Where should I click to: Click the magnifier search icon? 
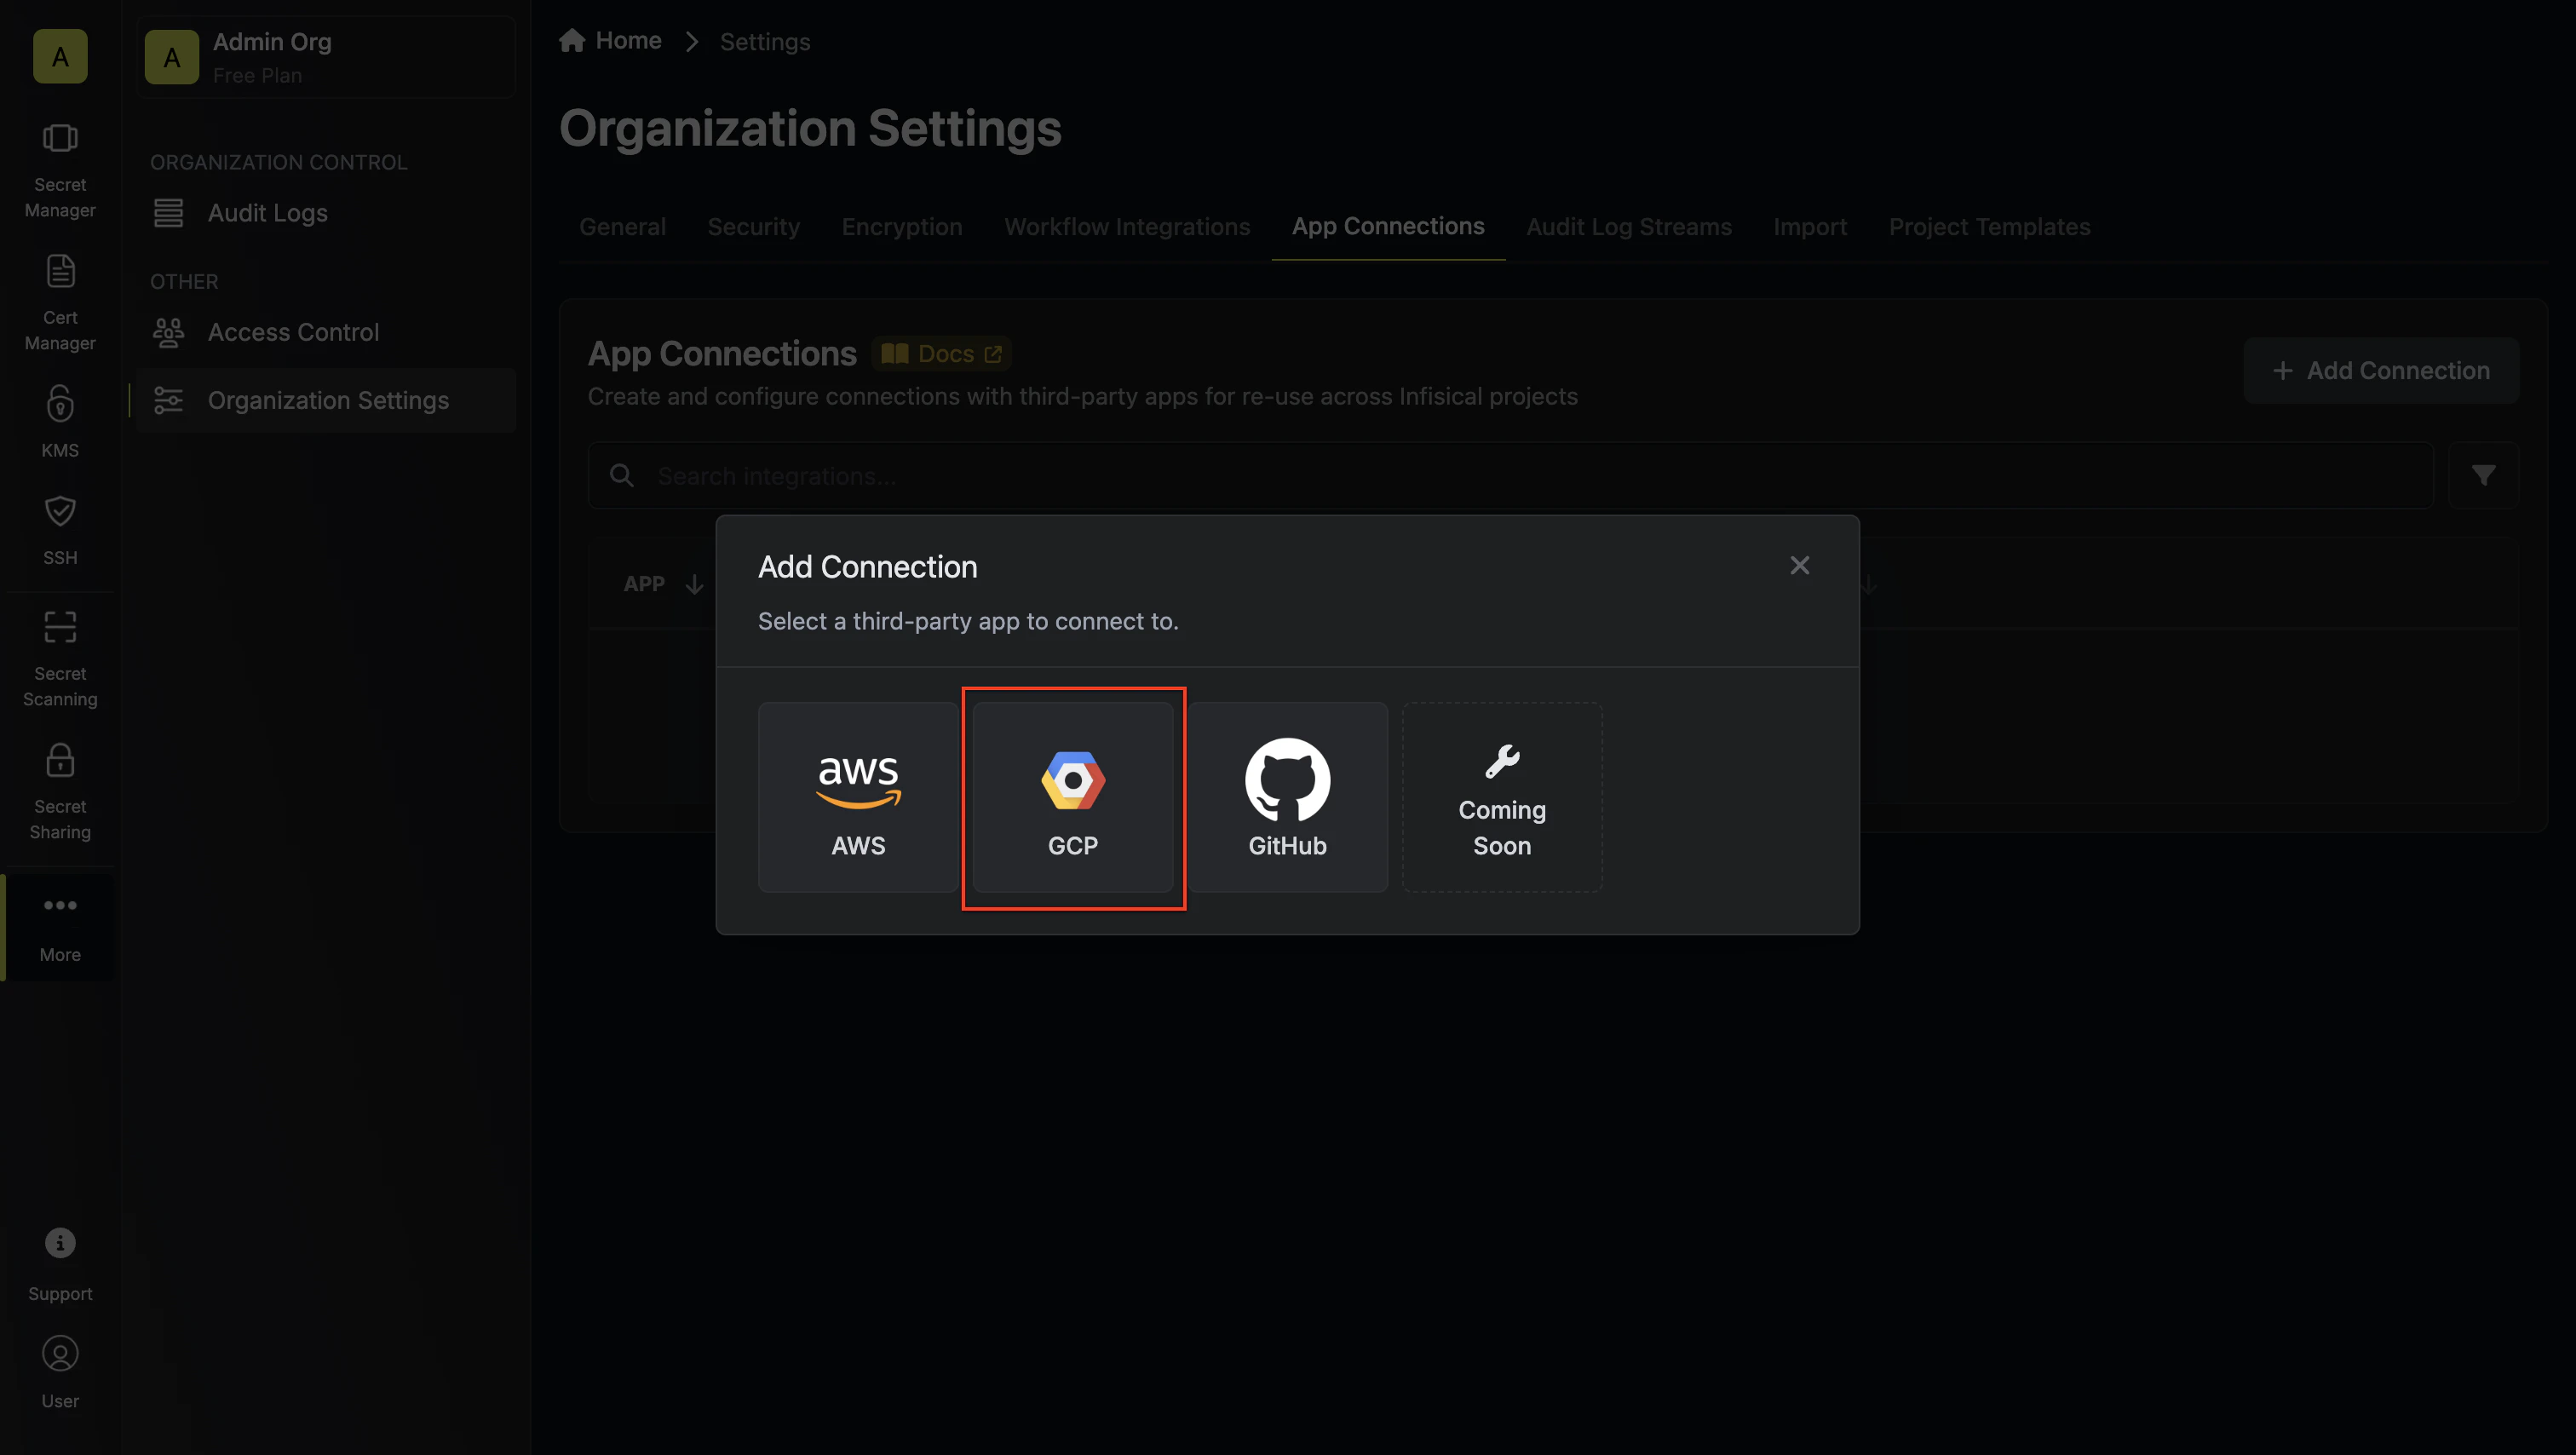click(621, 476)
